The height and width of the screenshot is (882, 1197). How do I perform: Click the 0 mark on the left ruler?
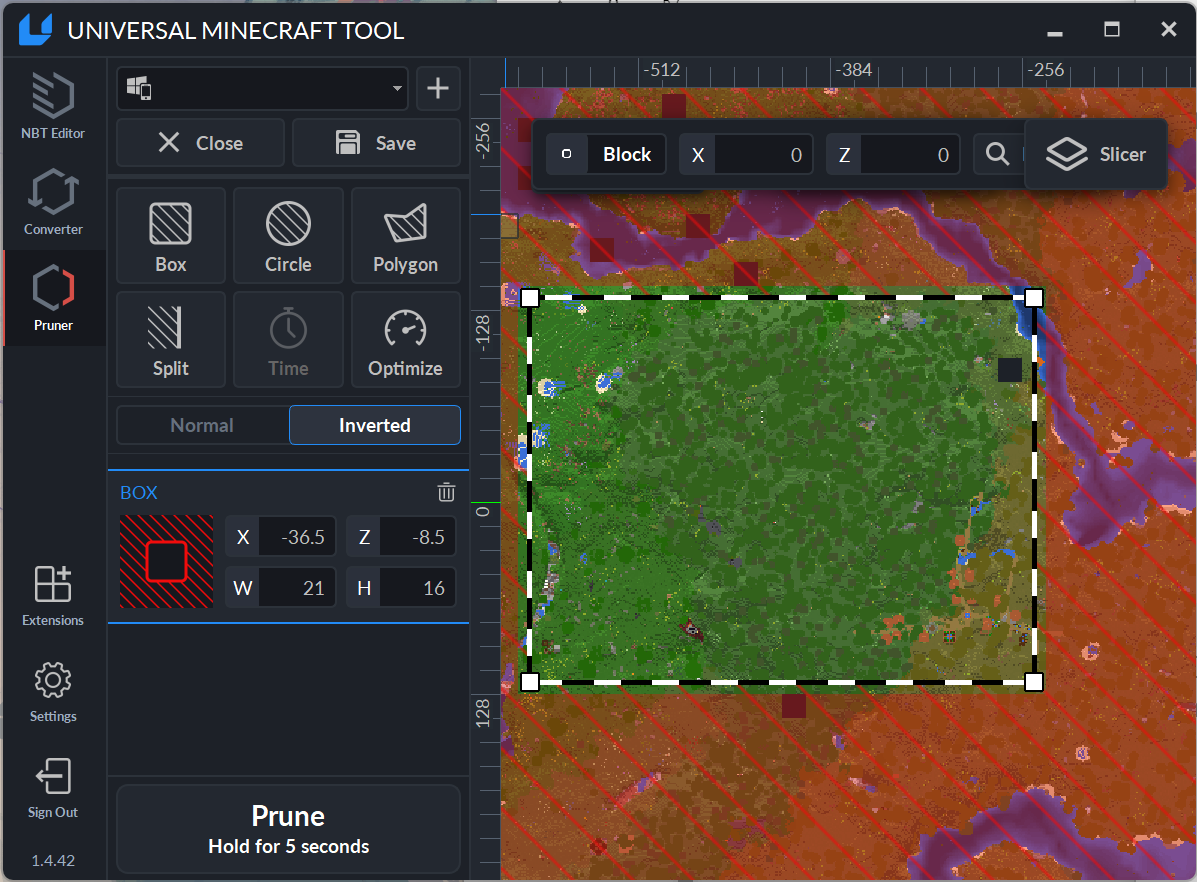click(x=482, y=511)
